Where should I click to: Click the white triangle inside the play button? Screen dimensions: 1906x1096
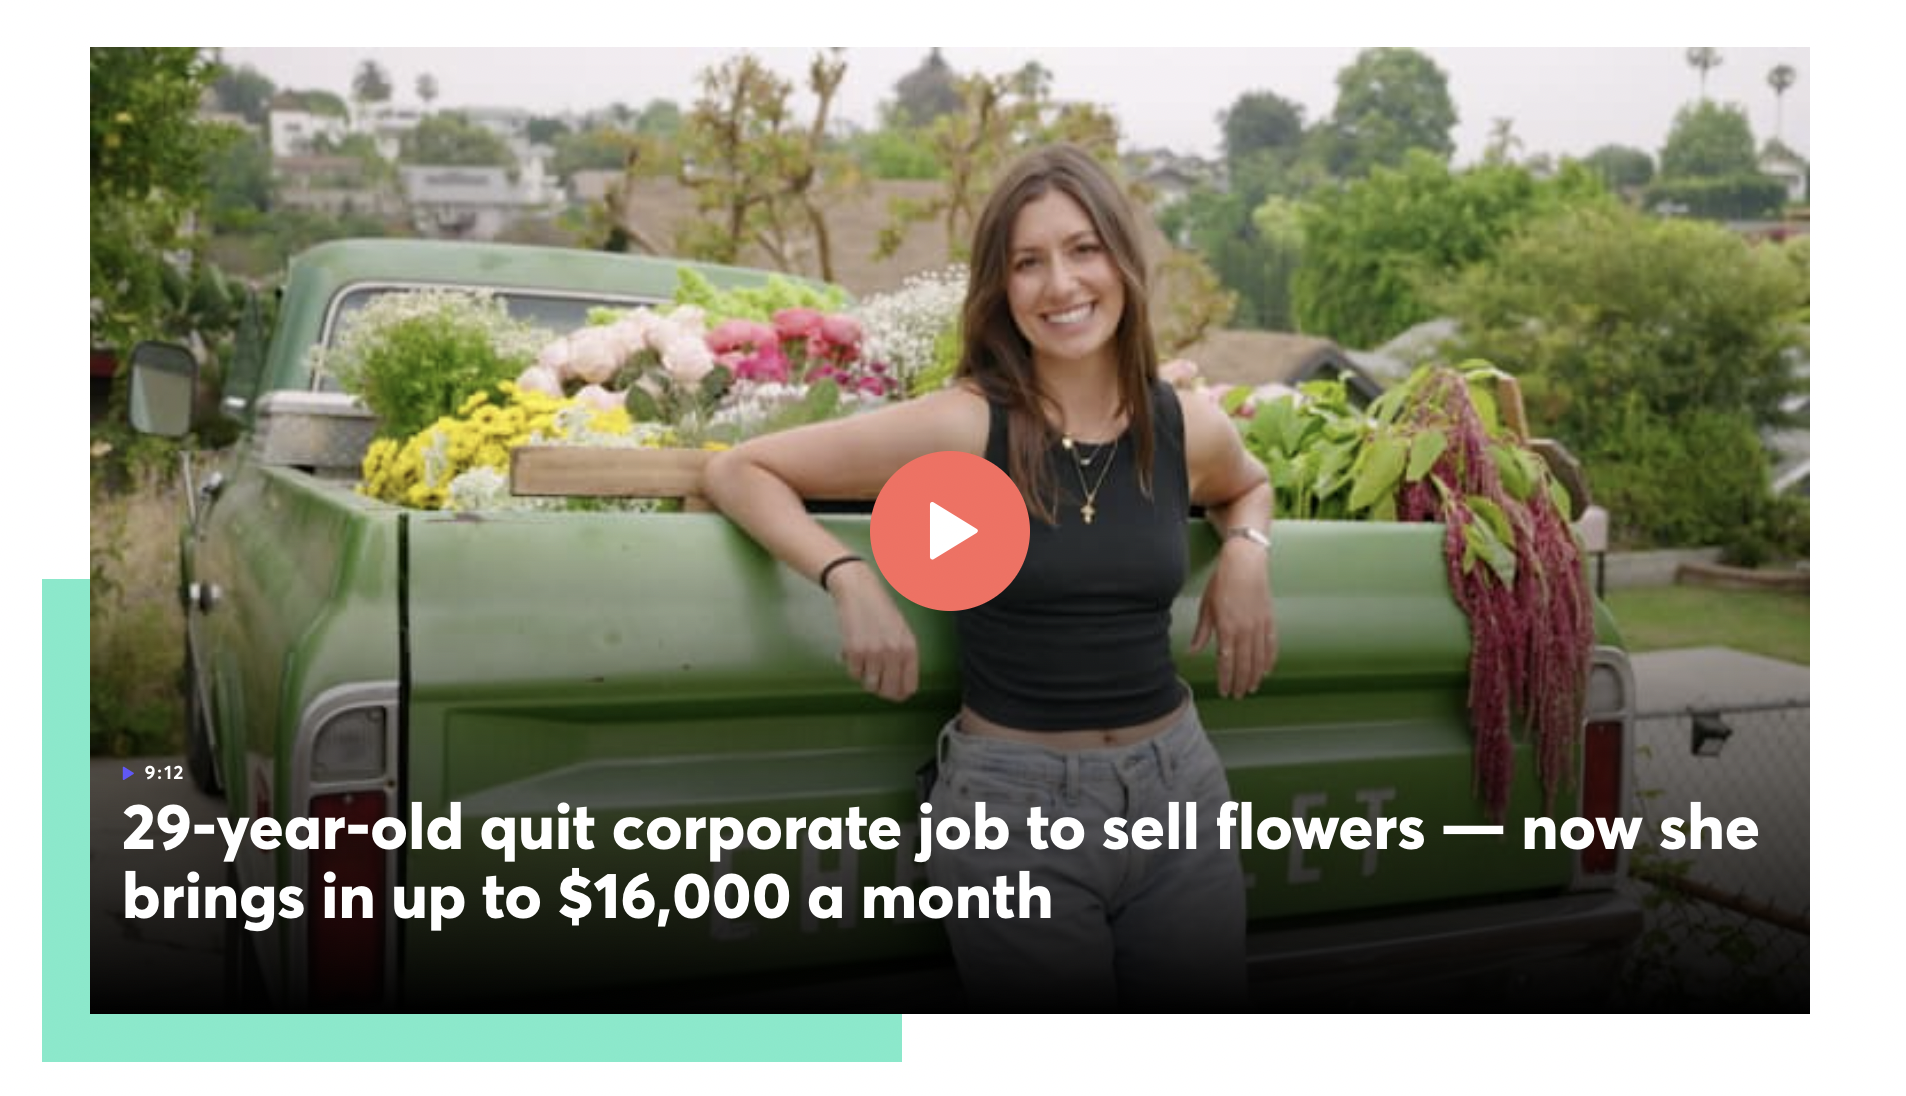(952, 531)
